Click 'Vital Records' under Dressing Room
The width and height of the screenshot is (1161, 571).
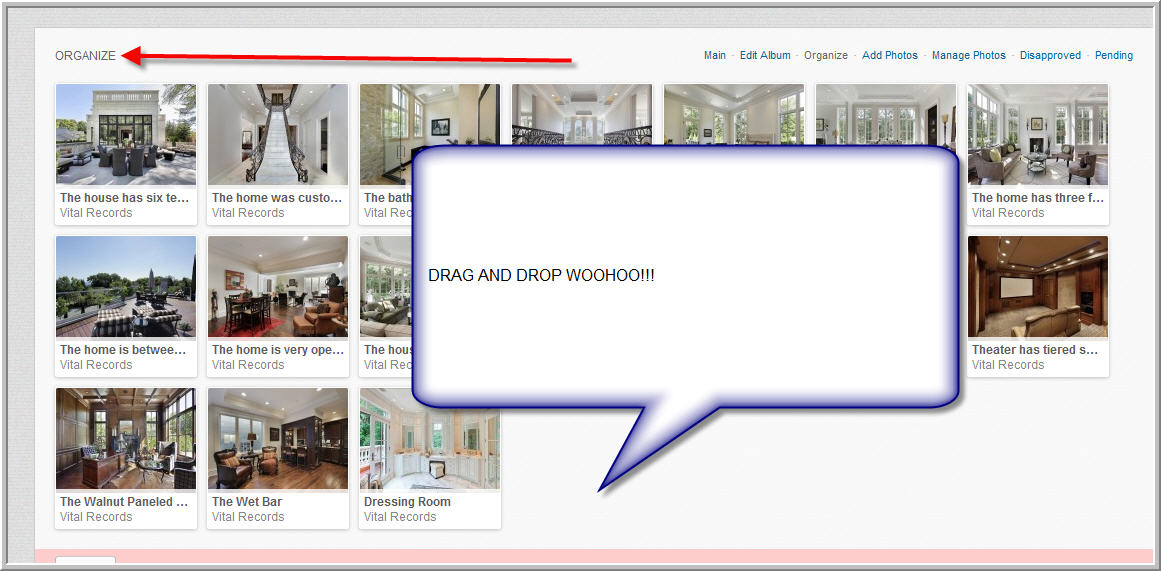pyautogui.click(x=400, y=516)
